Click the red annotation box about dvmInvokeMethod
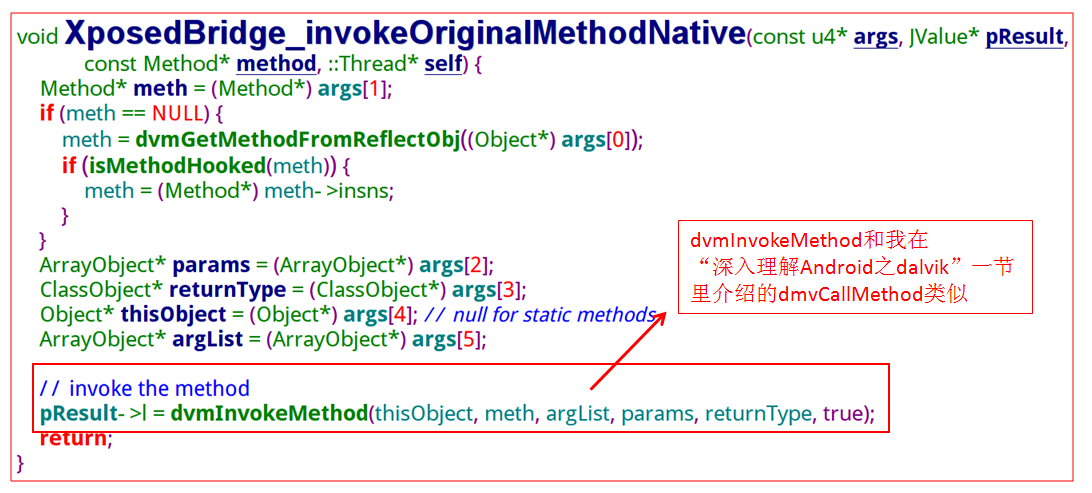The width and height of the screenshot is (1092, 493). pyautogui.click(x=855, y=267)
